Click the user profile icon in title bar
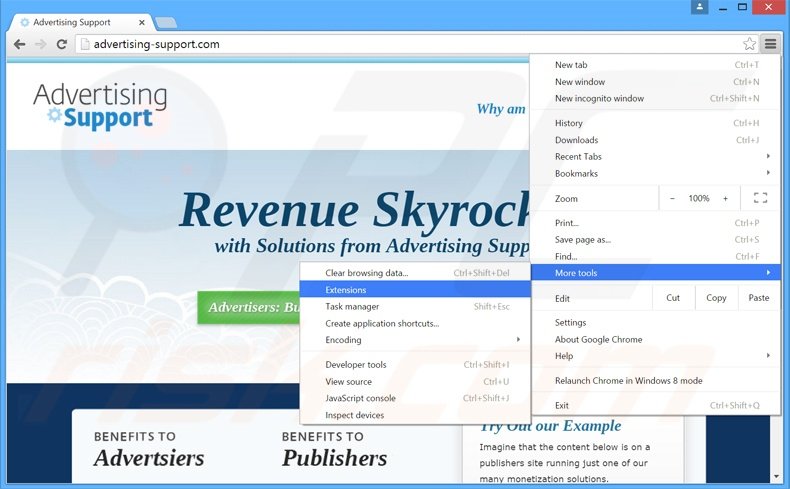 (x=699, y=7)
